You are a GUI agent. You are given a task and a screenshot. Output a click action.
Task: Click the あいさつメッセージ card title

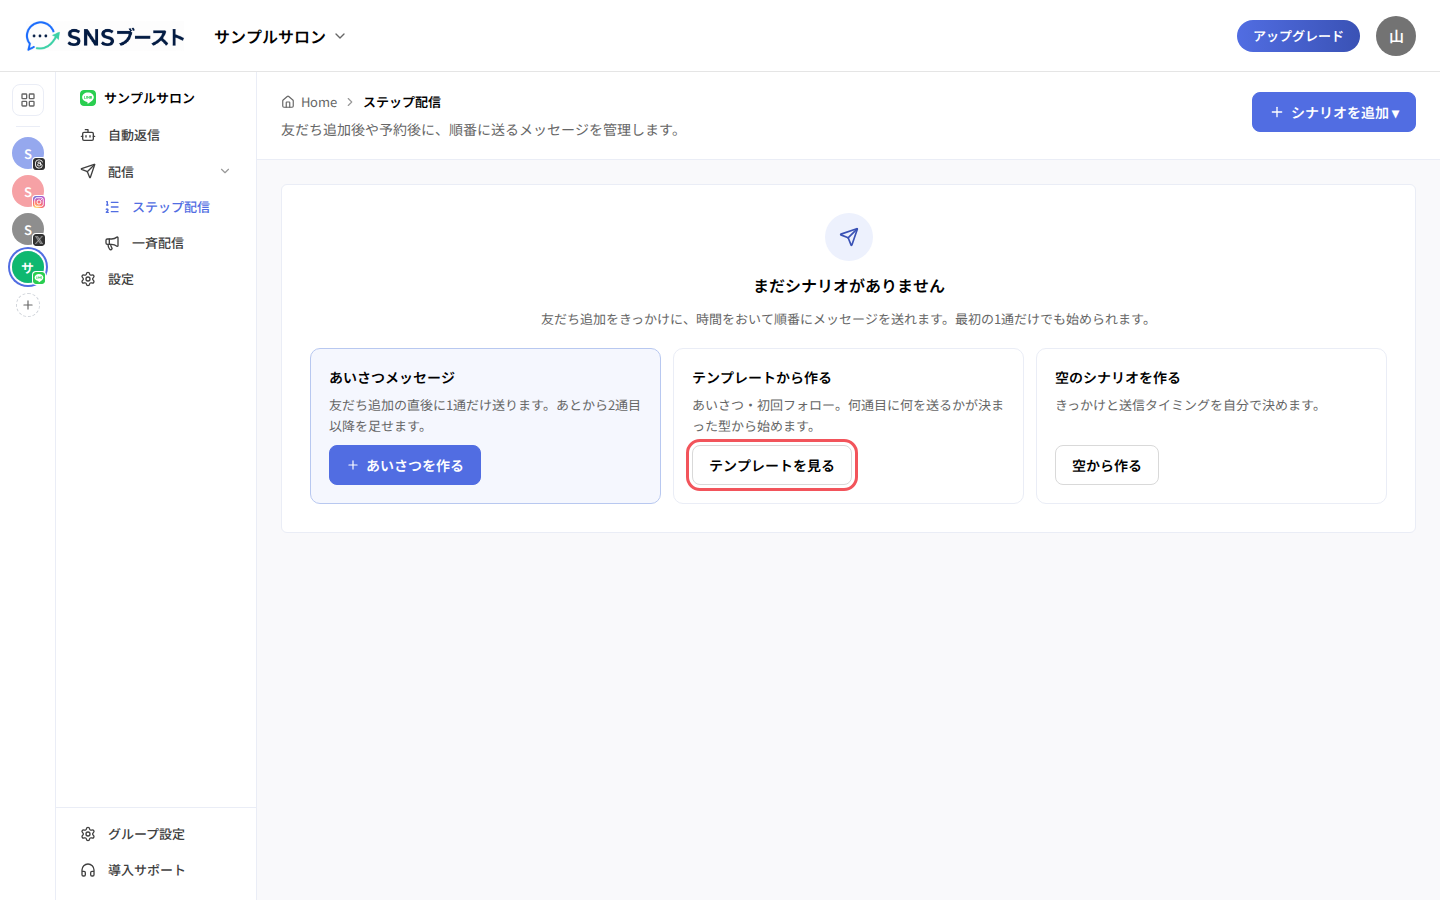pos(392,378)
